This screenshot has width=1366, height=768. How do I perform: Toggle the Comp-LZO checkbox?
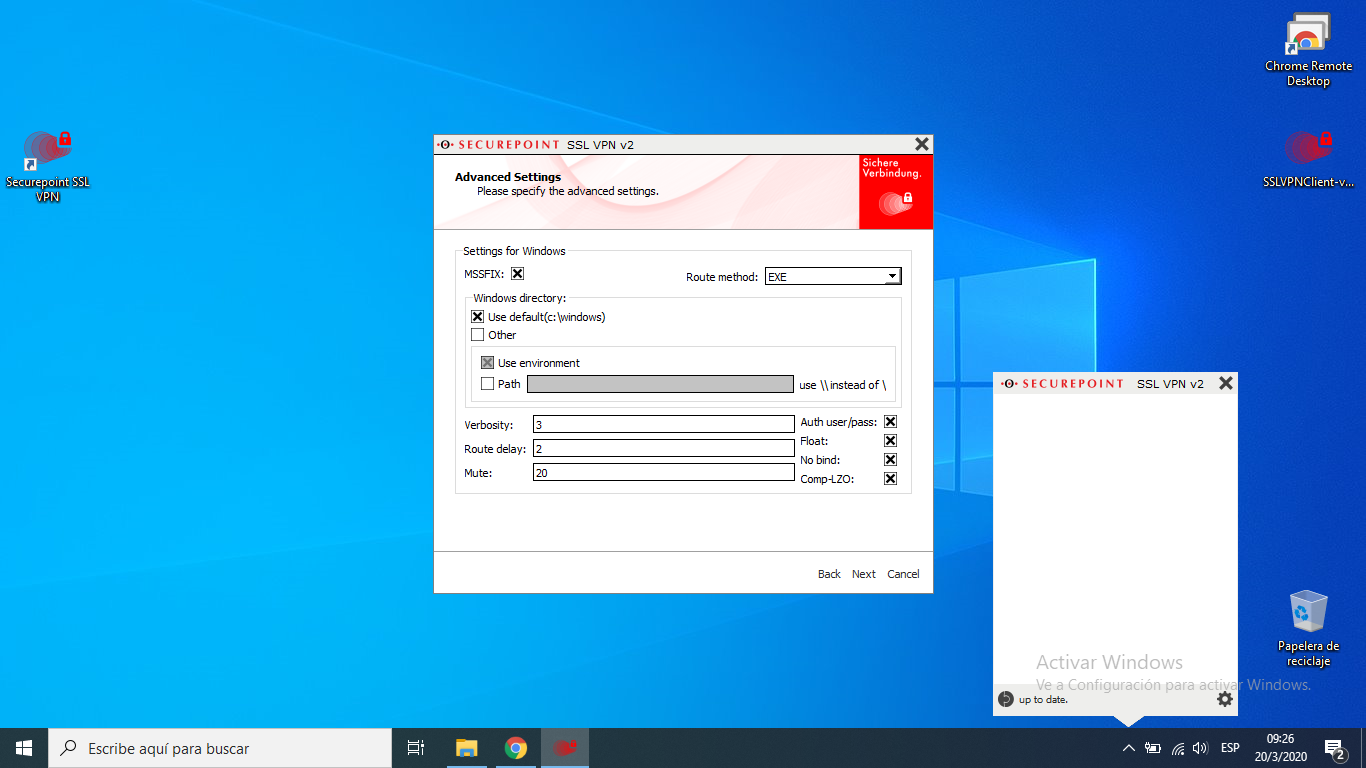890,479
